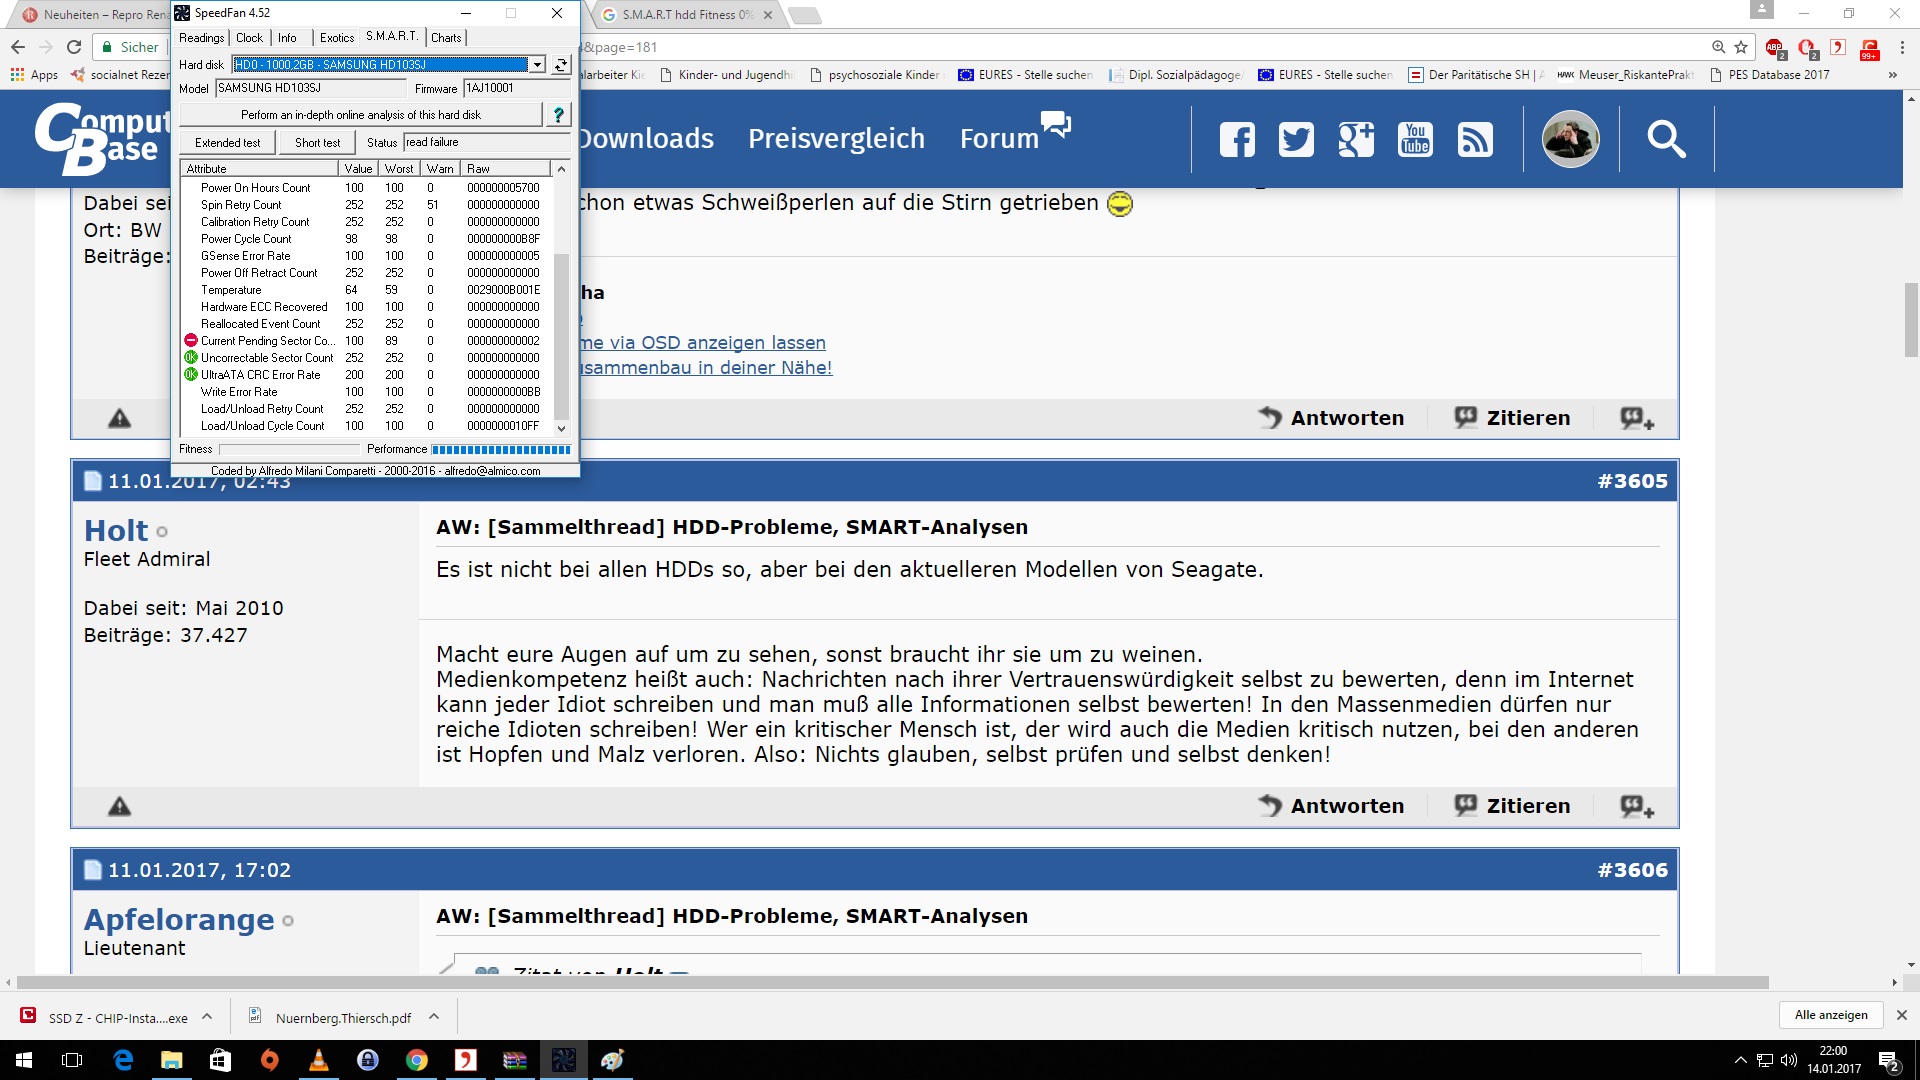Click the report warning triangle under Holt's post
This screenshot has width=1920, height=1080.
(120, 806)
